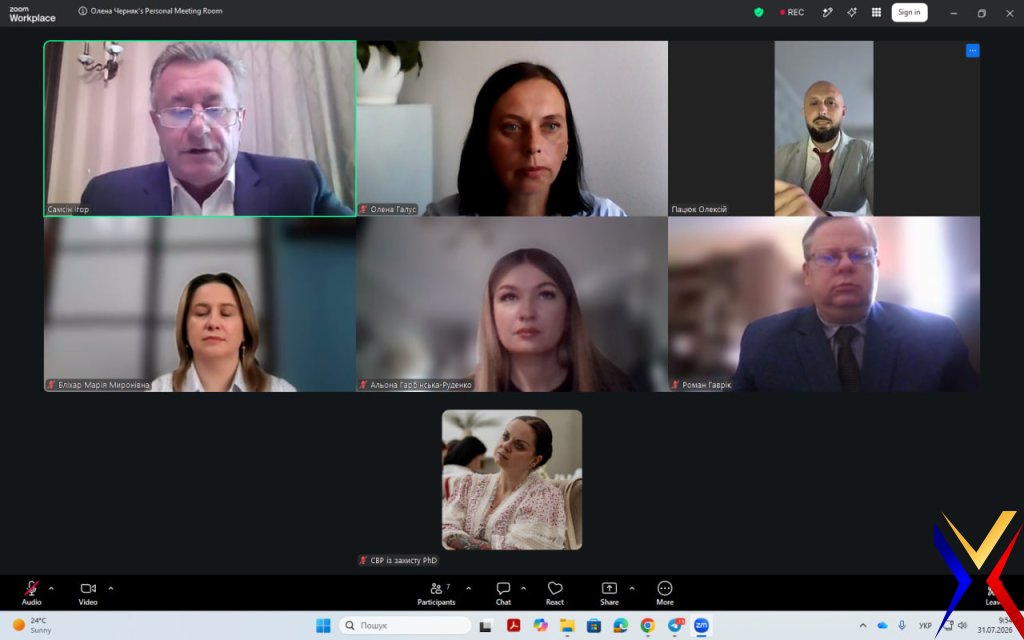The image size is (1024, 640).
Task: Click the Sign in button
Action: pos(909,12)
